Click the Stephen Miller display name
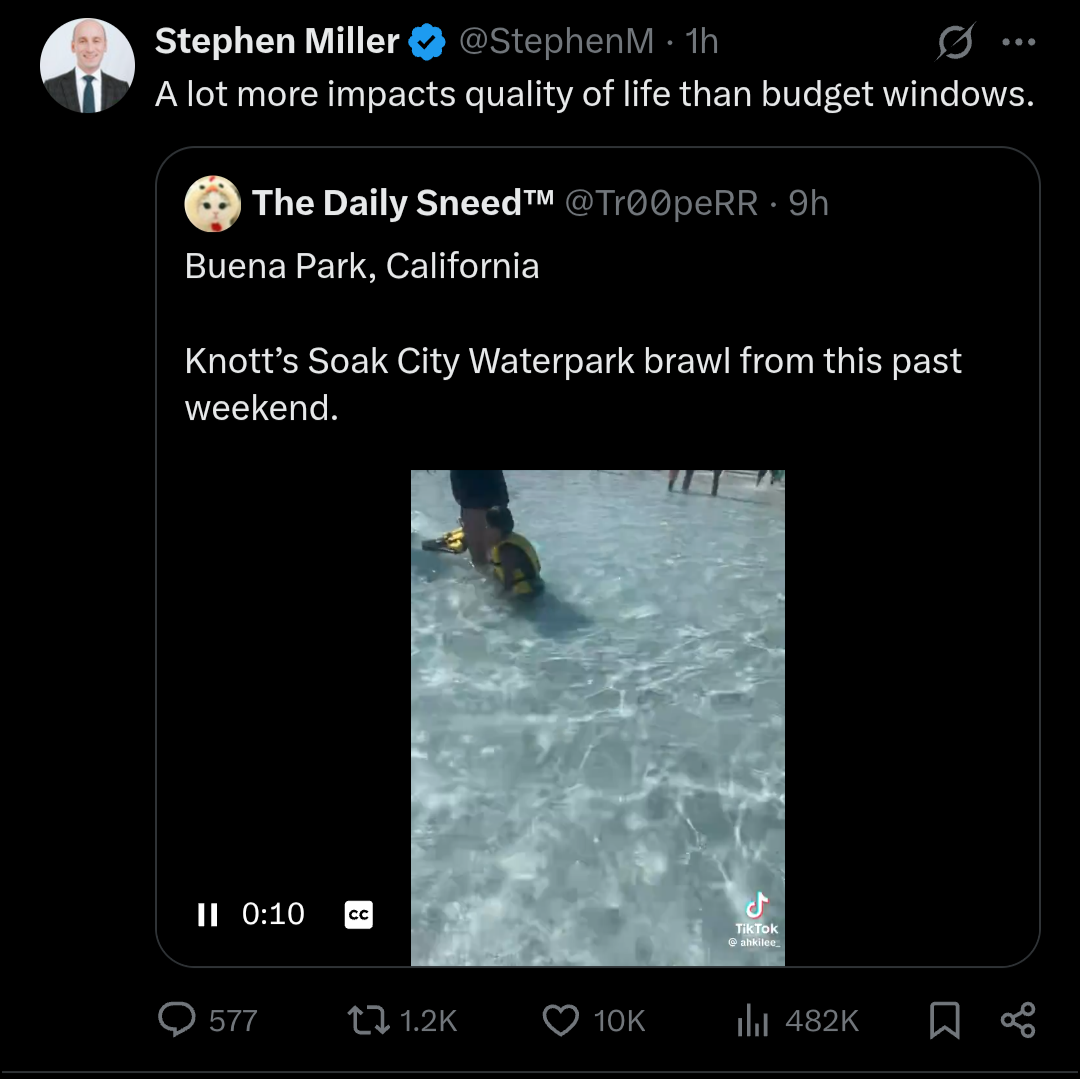This screenshot has height=1079, width=1080. (x=277, y=41)
